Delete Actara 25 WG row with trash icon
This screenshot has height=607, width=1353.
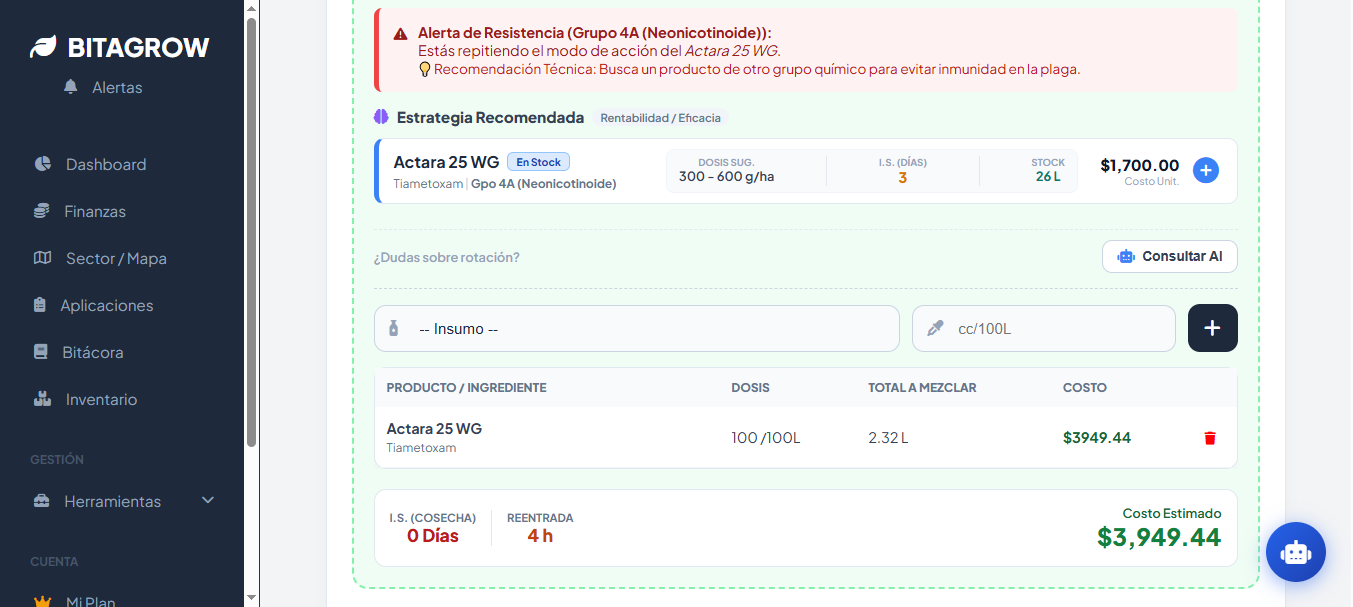click(1210, 438)
